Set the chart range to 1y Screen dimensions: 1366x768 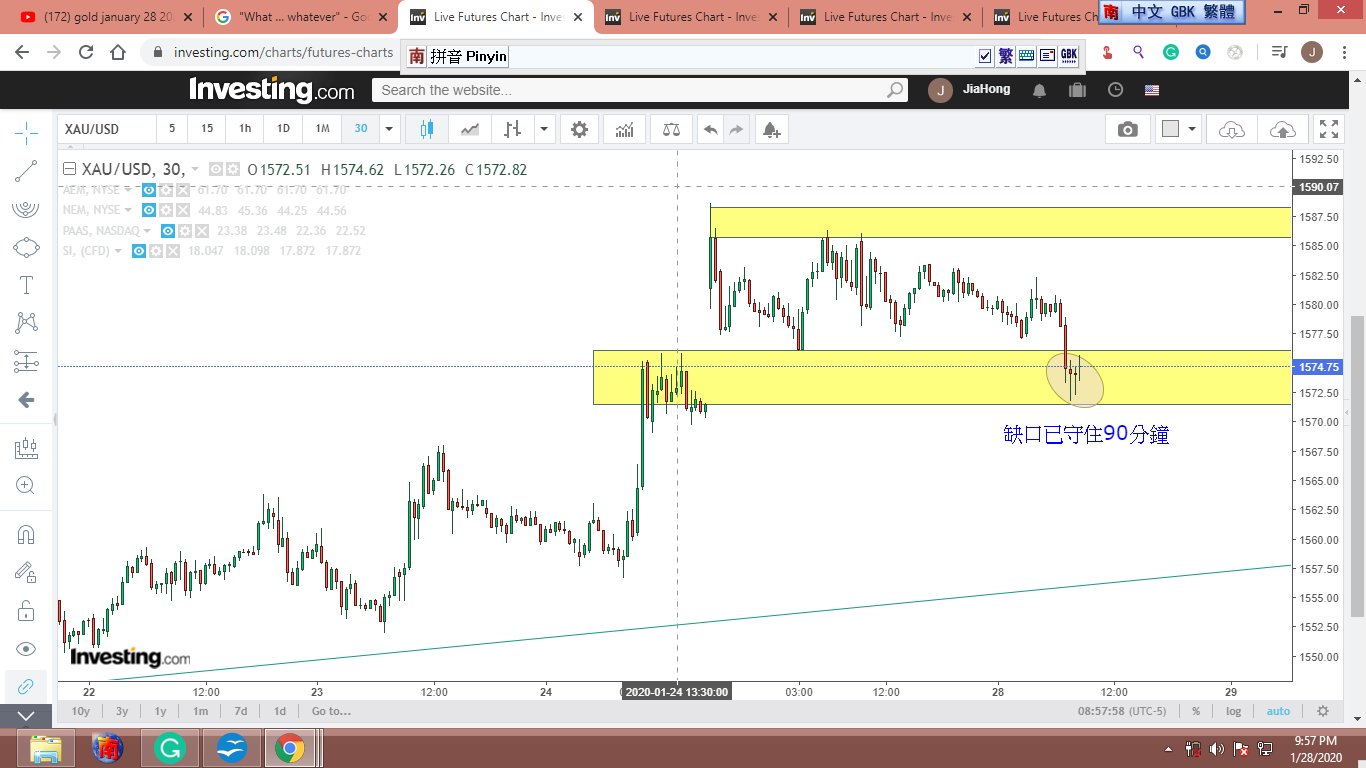coord(160,712)
